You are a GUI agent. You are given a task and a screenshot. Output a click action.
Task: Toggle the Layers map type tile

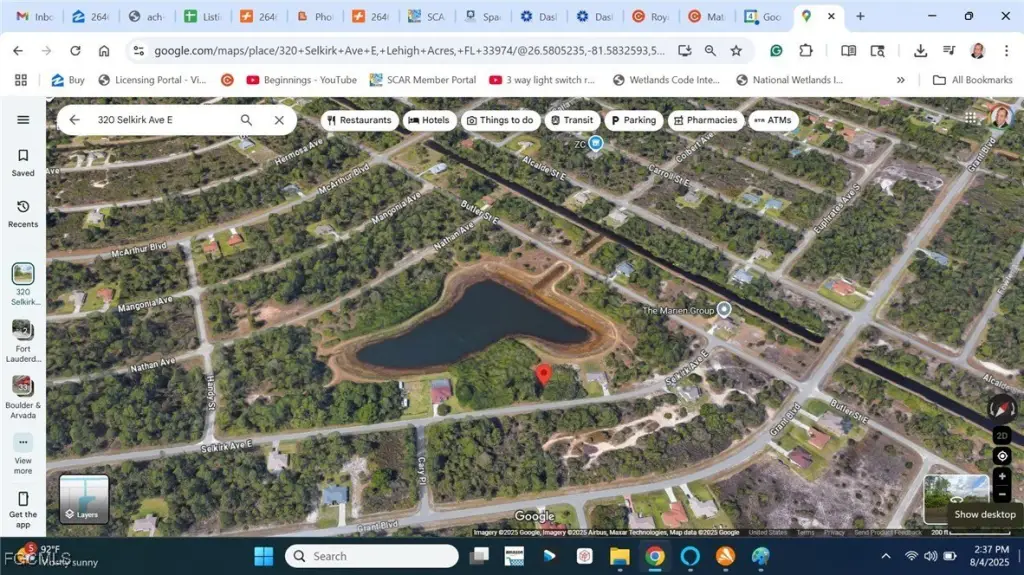tap(84, 499)
